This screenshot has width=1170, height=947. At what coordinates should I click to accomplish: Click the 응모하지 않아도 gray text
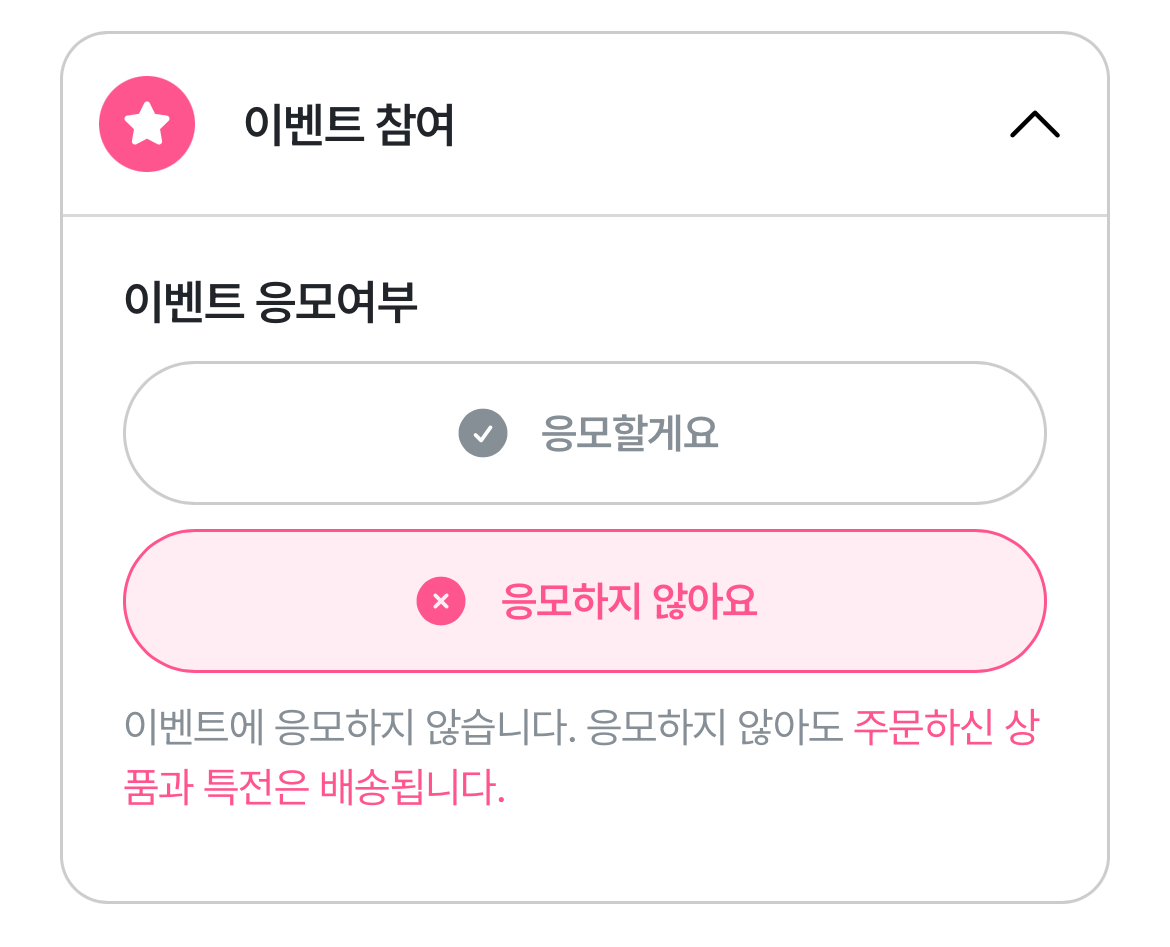(716, 728)
